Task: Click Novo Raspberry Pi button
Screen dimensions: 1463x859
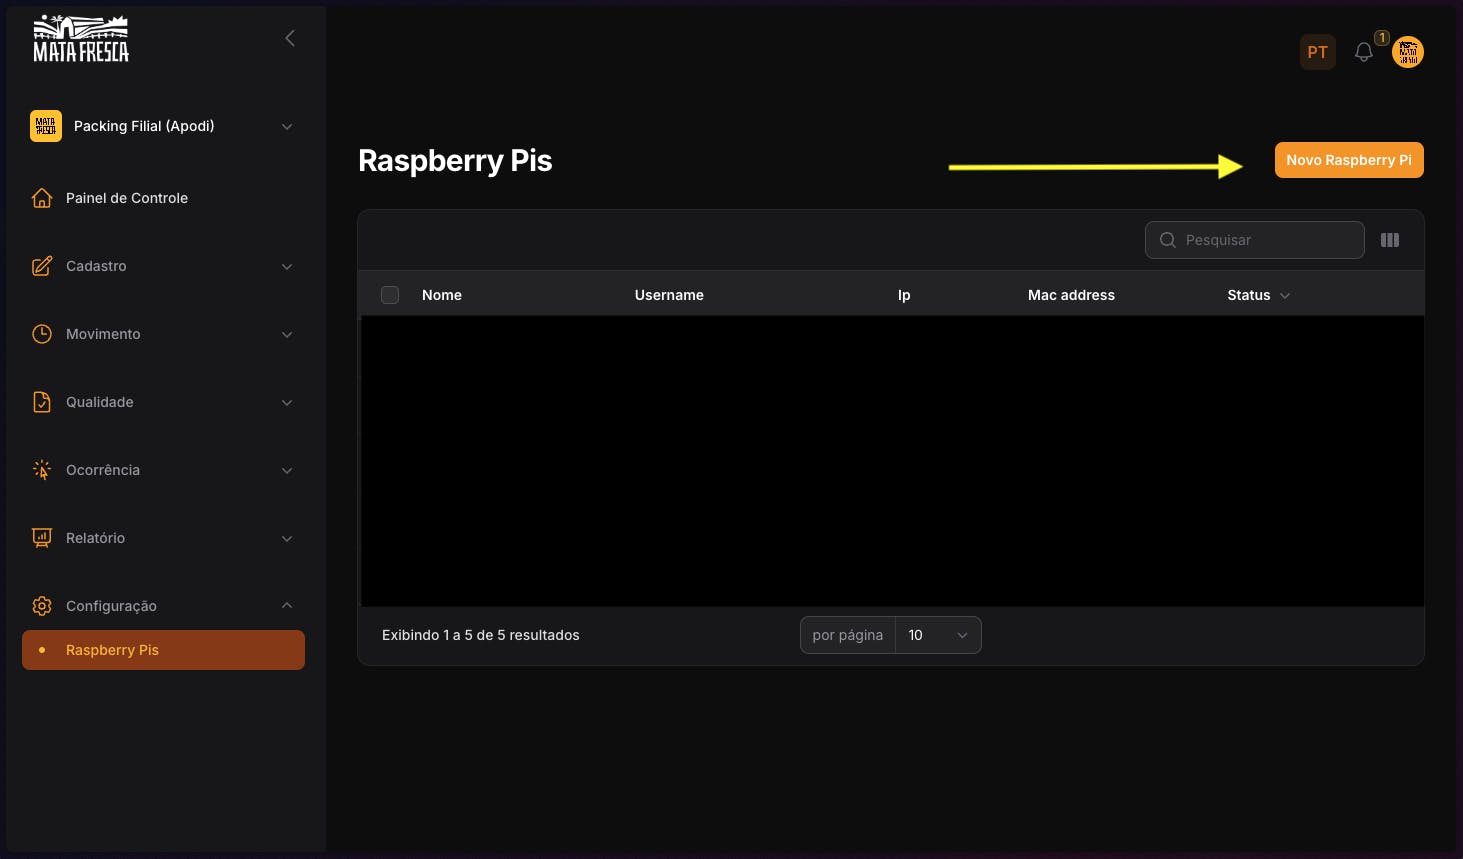Action: pos(1349,160)
